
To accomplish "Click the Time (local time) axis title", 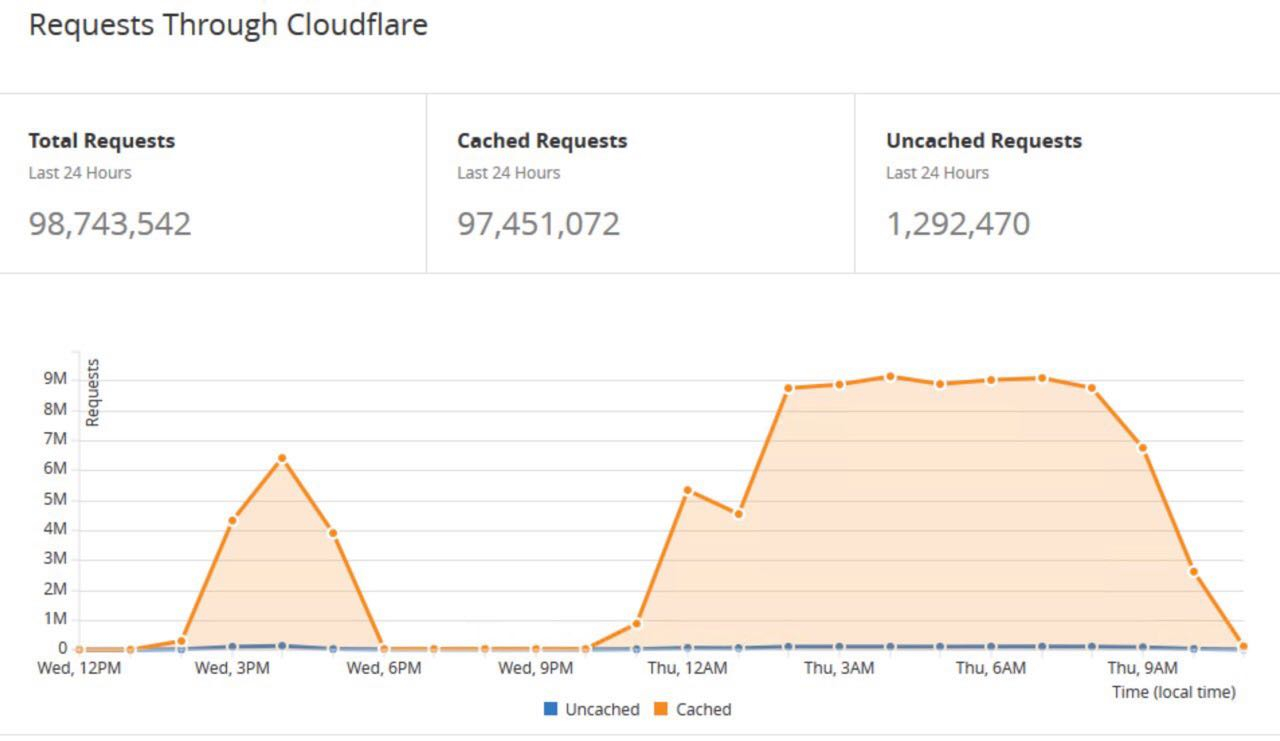I will [1174, 692].
